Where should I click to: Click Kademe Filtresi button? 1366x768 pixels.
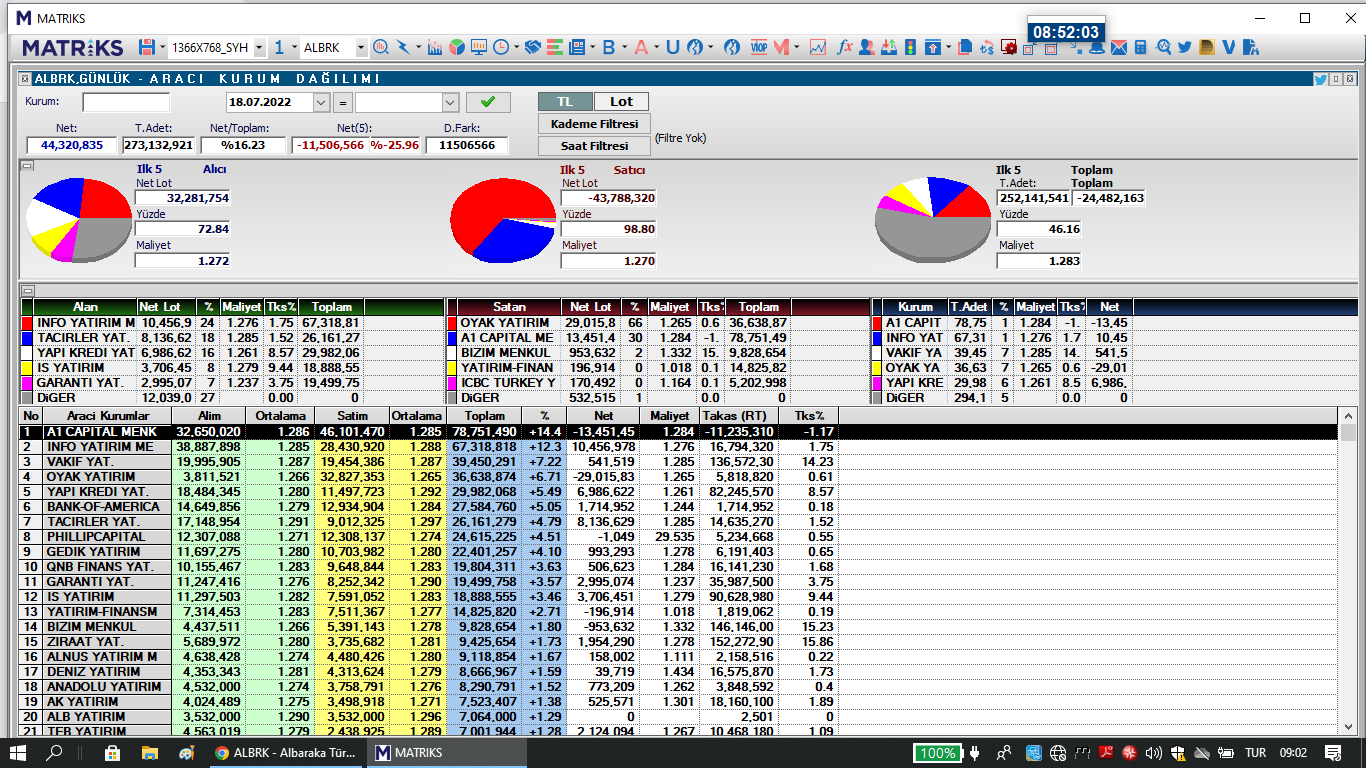tap(594, 124)
